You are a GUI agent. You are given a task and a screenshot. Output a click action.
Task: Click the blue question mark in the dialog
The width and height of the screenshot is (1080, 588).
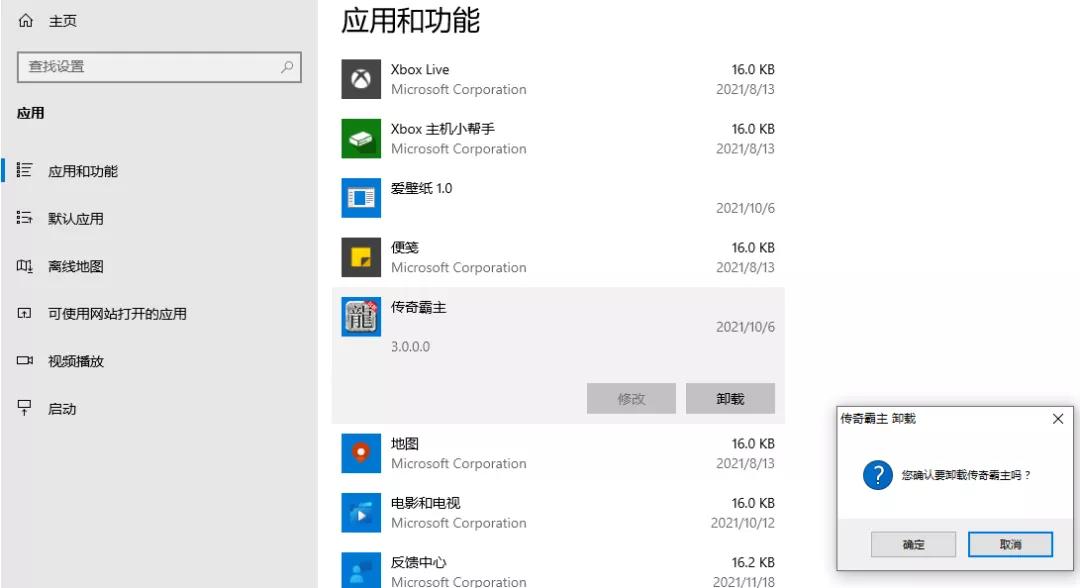(x=877, y=475)
